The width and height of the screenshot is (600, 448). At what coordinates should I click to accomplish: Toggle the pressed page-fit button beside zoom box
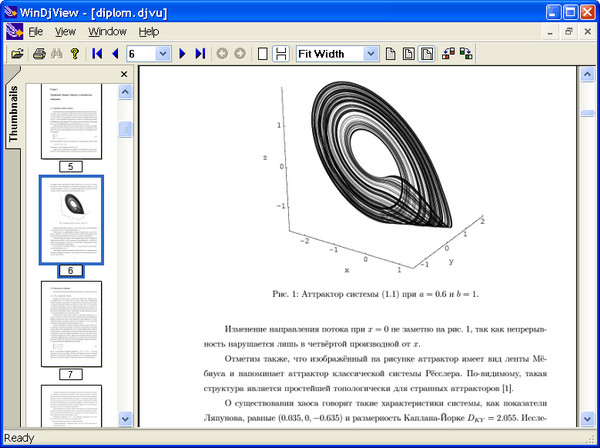click(x=427, y=53)
